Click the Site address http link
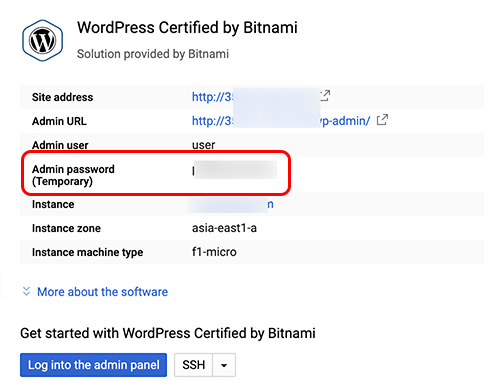 [x=255, y=97]
